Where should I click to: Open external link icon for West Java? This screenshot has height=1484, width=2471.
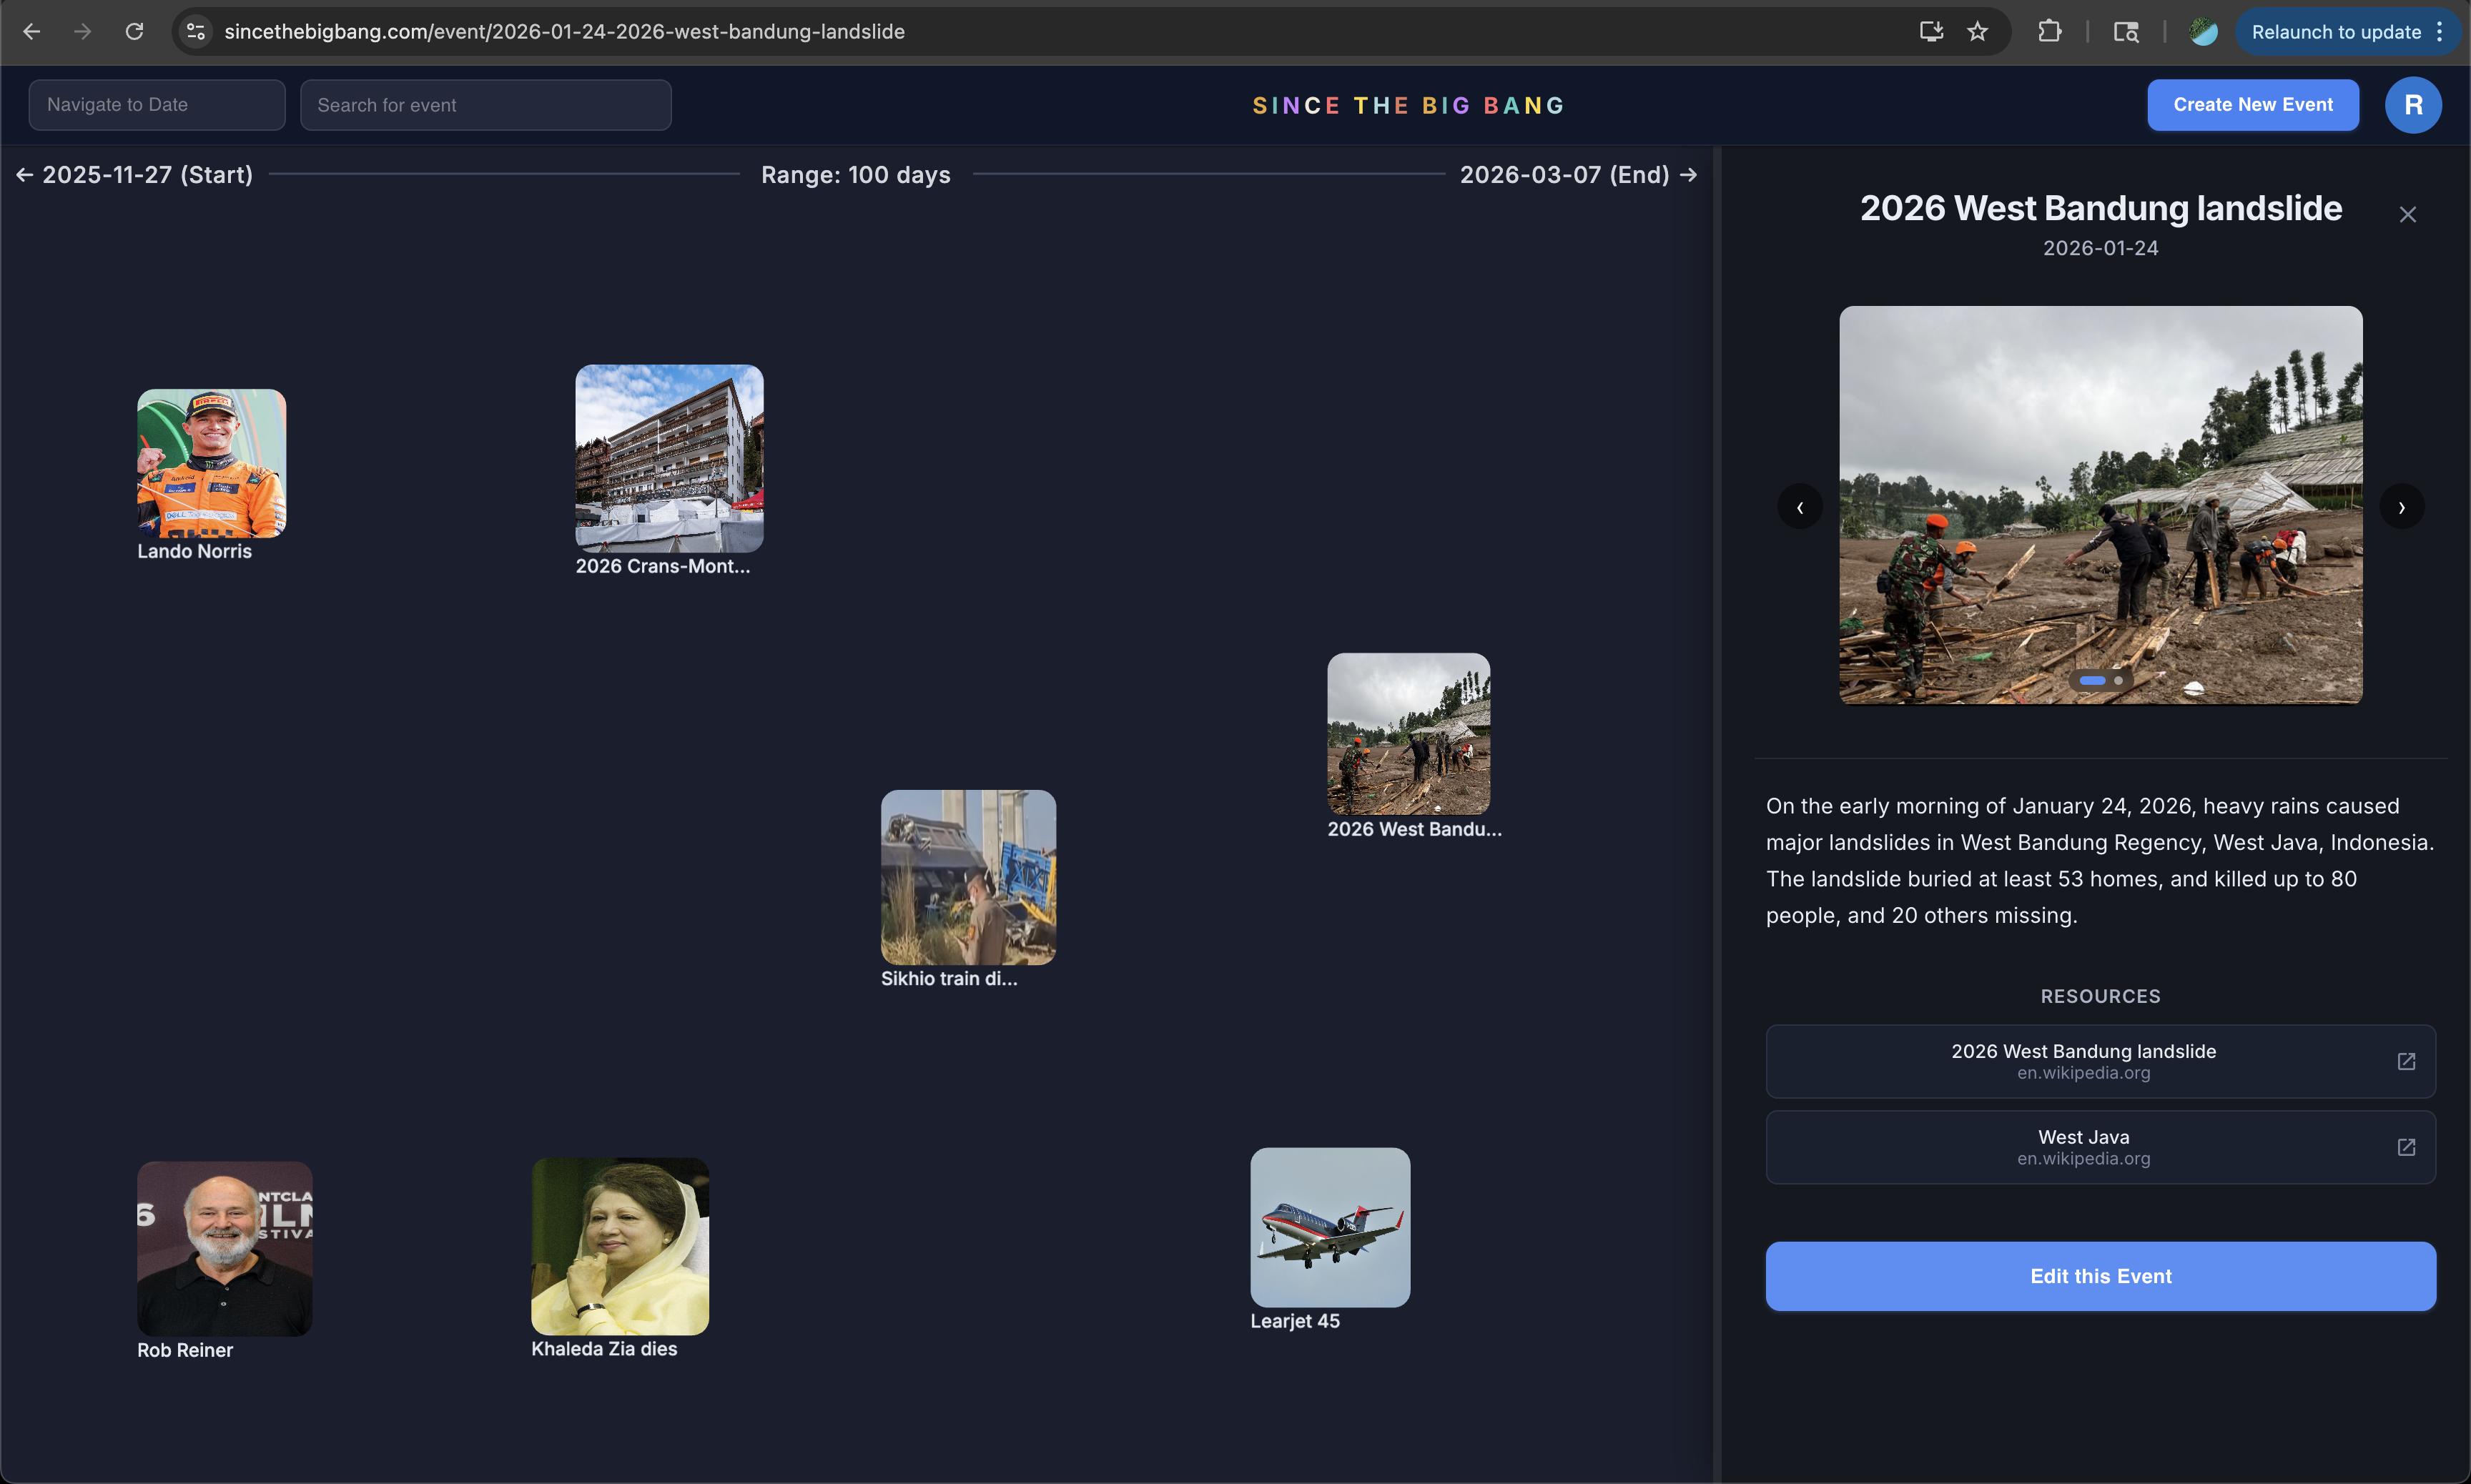(x=2406, y=1147)
